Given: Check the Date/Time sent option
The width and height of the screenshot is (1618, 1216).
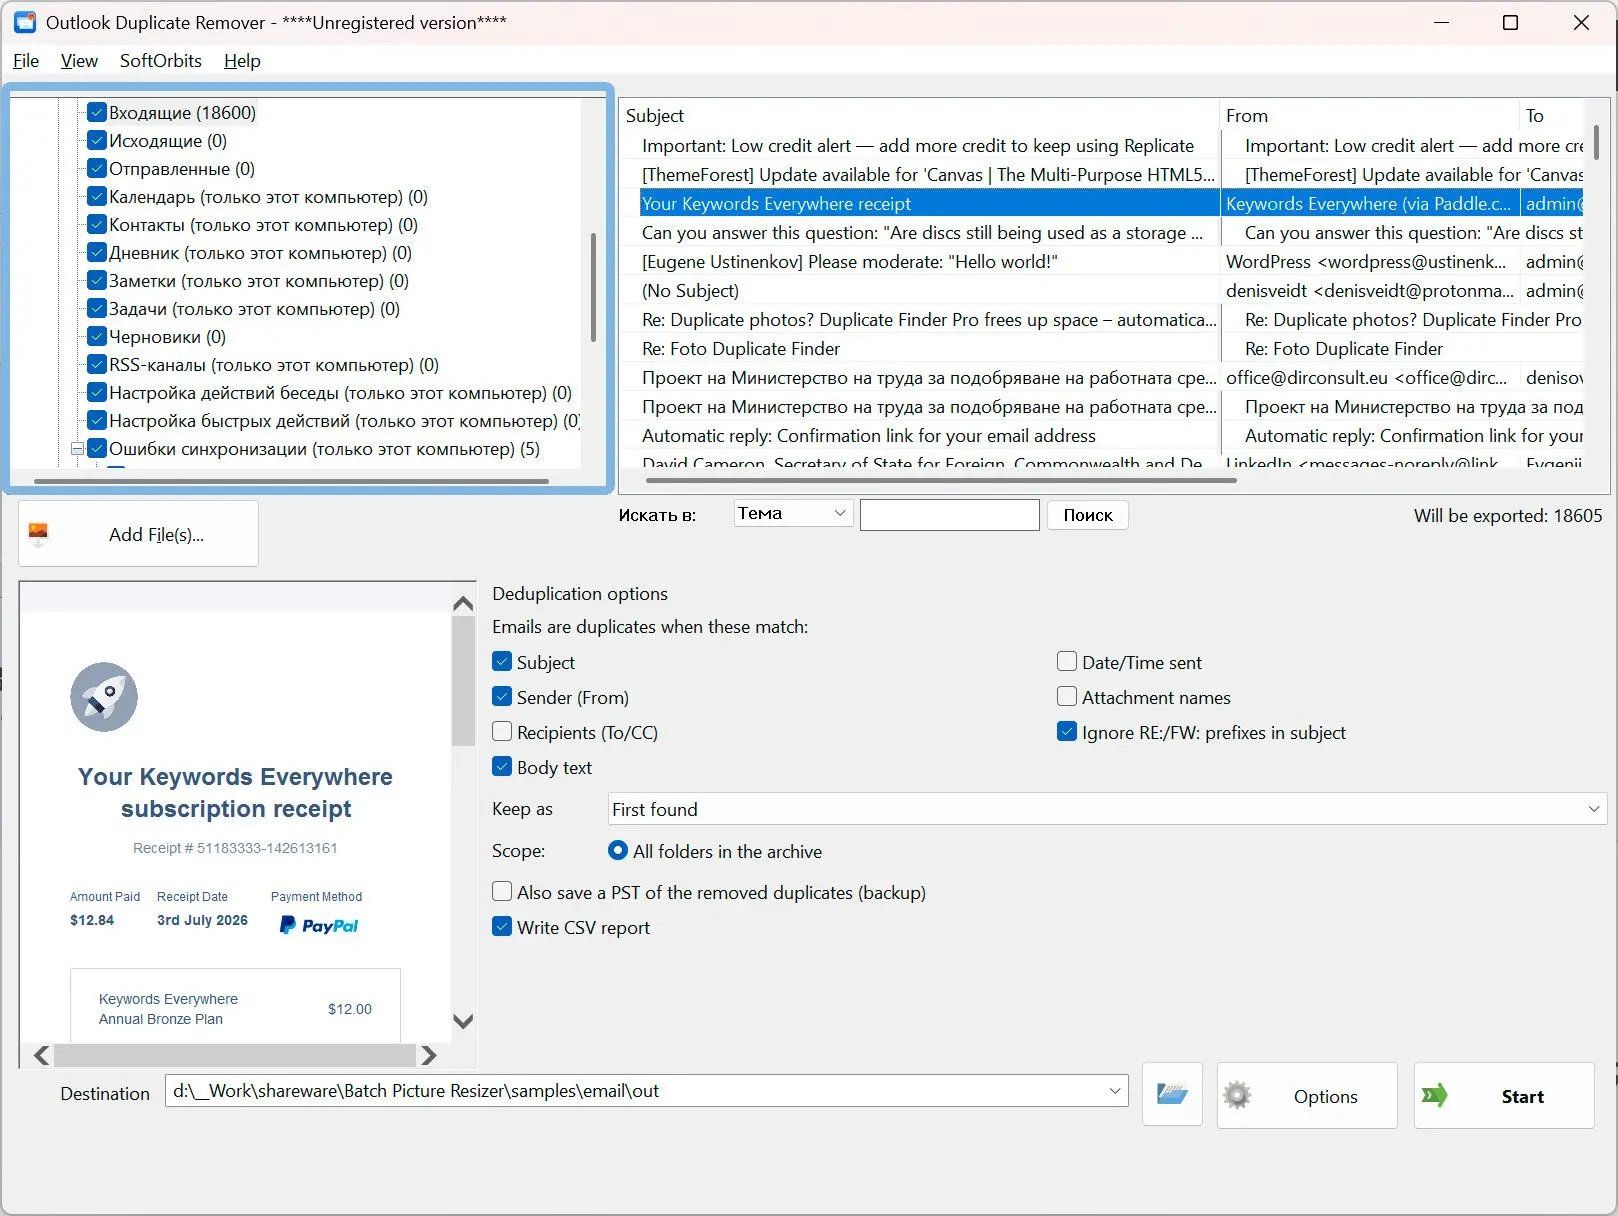Looking at the screenshot, I should pos(1067,662).
